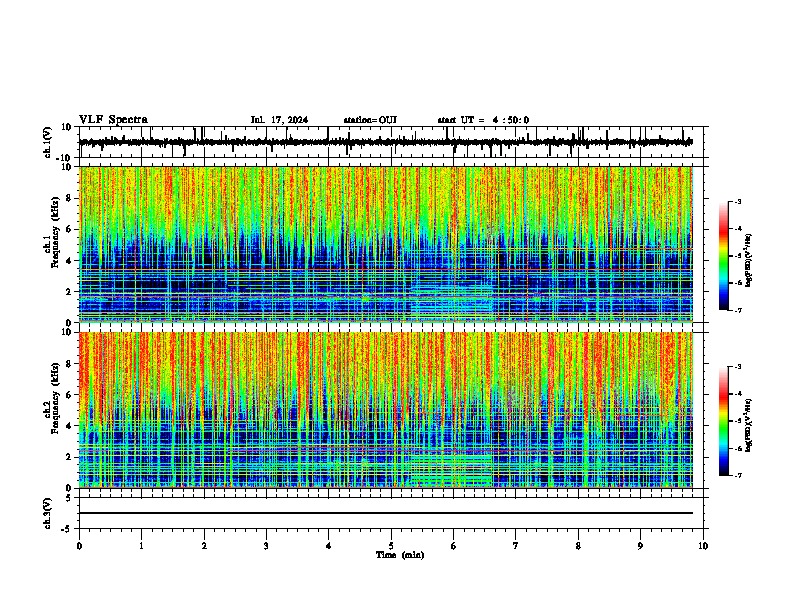Screen dimensions: 792x612
Task: Click the Time (min) axis label
Action: tap(400, 555)
